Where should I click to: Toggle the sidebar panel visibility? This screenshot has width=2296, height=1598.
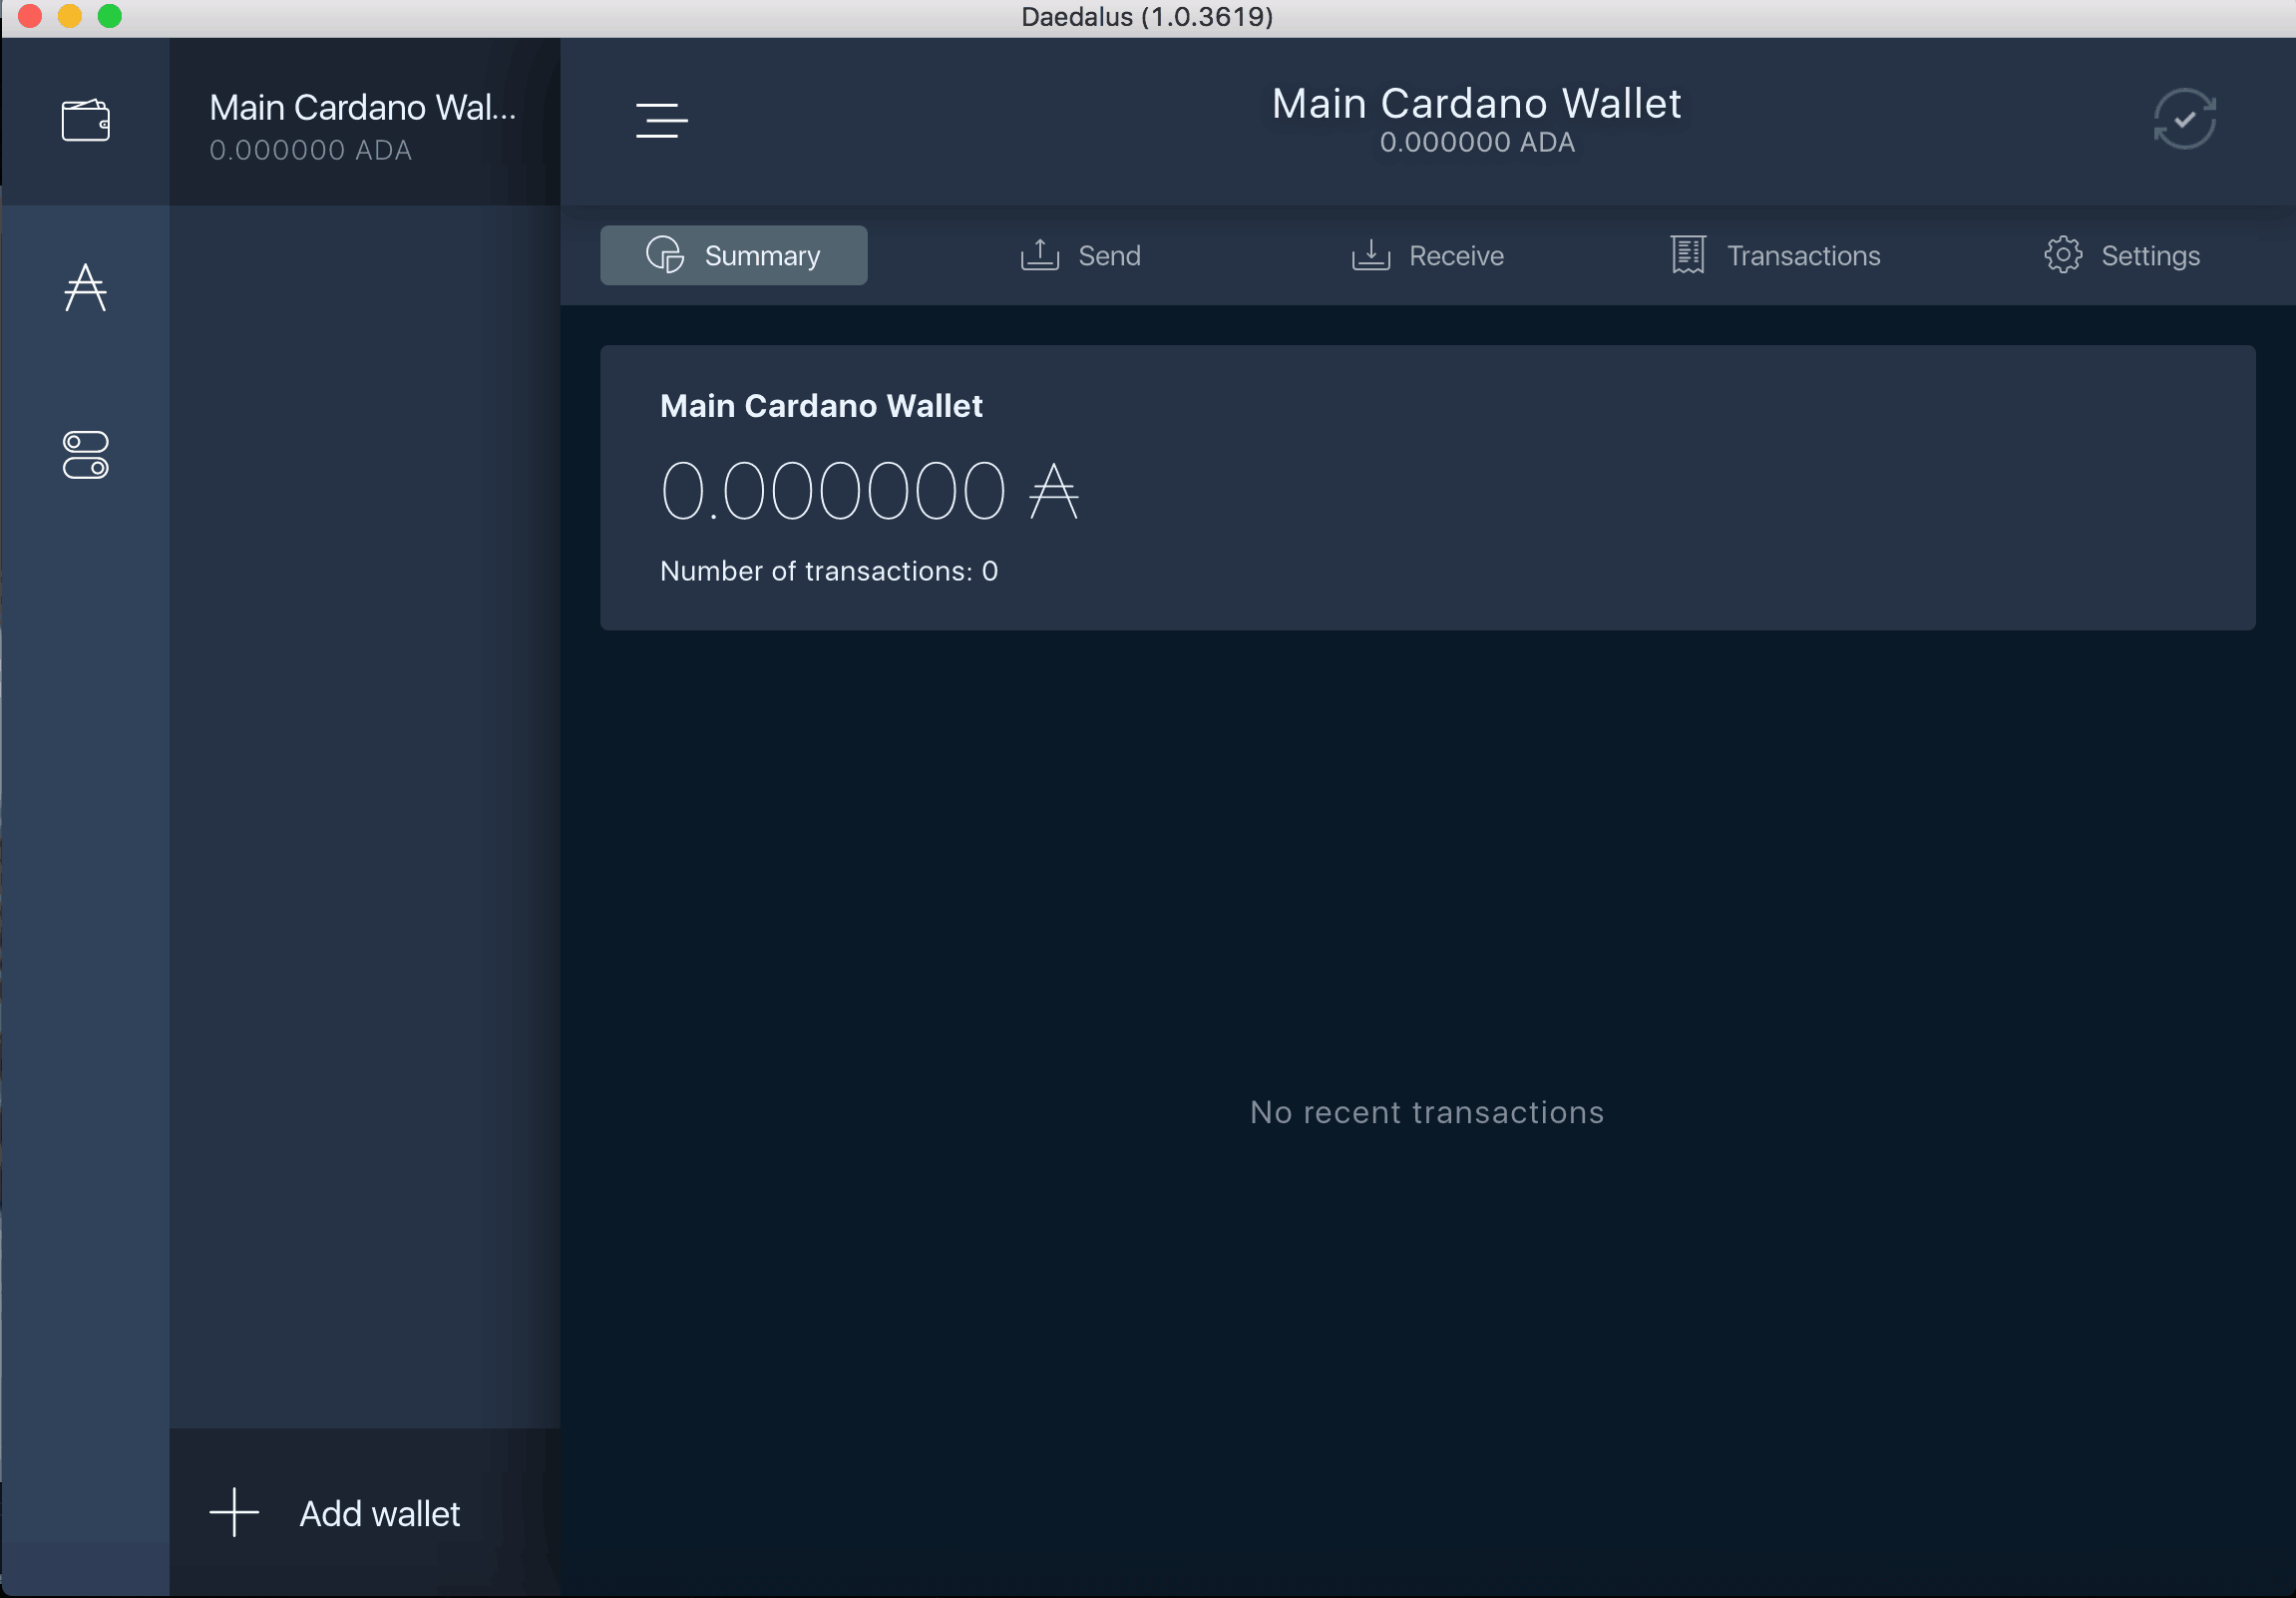tap(663, 119)
